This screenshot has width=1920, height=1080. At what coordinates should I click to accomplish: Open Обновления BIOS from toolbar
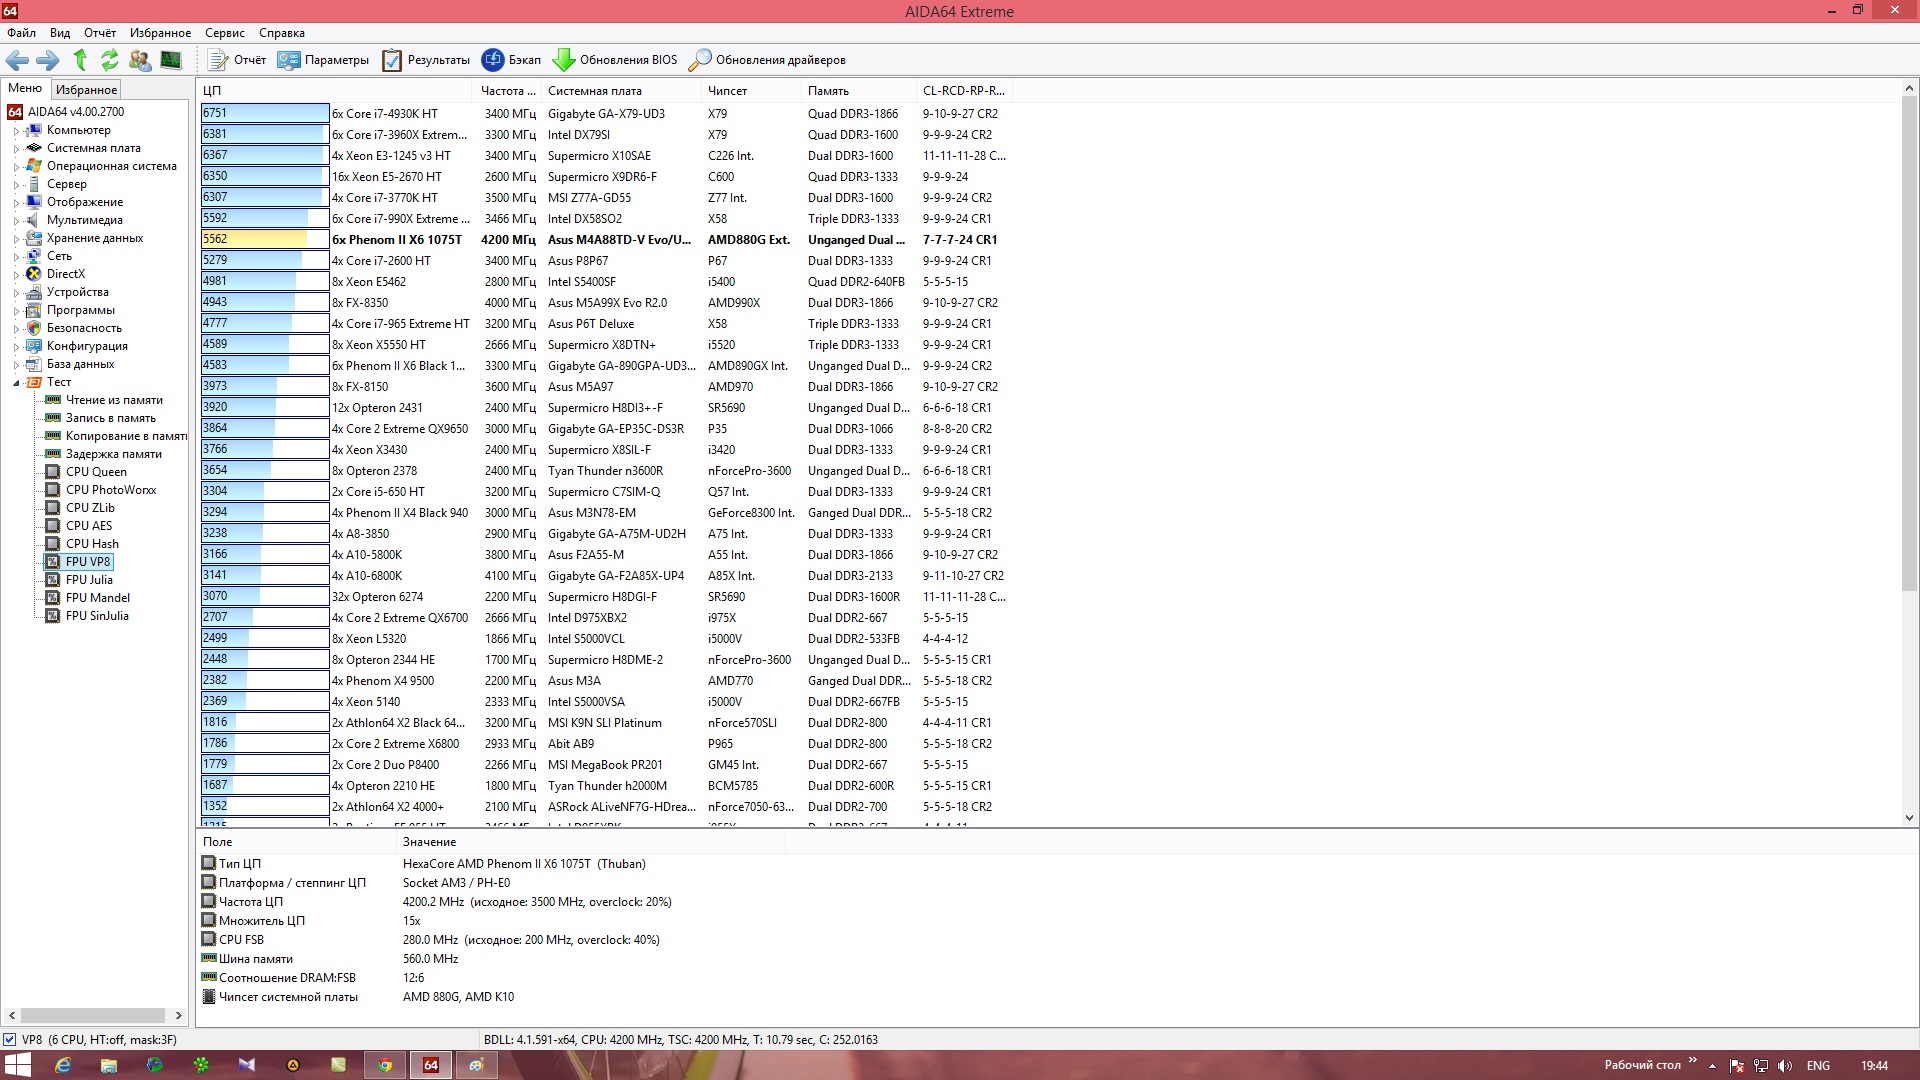pyautogui.click(x=615, y=60)
